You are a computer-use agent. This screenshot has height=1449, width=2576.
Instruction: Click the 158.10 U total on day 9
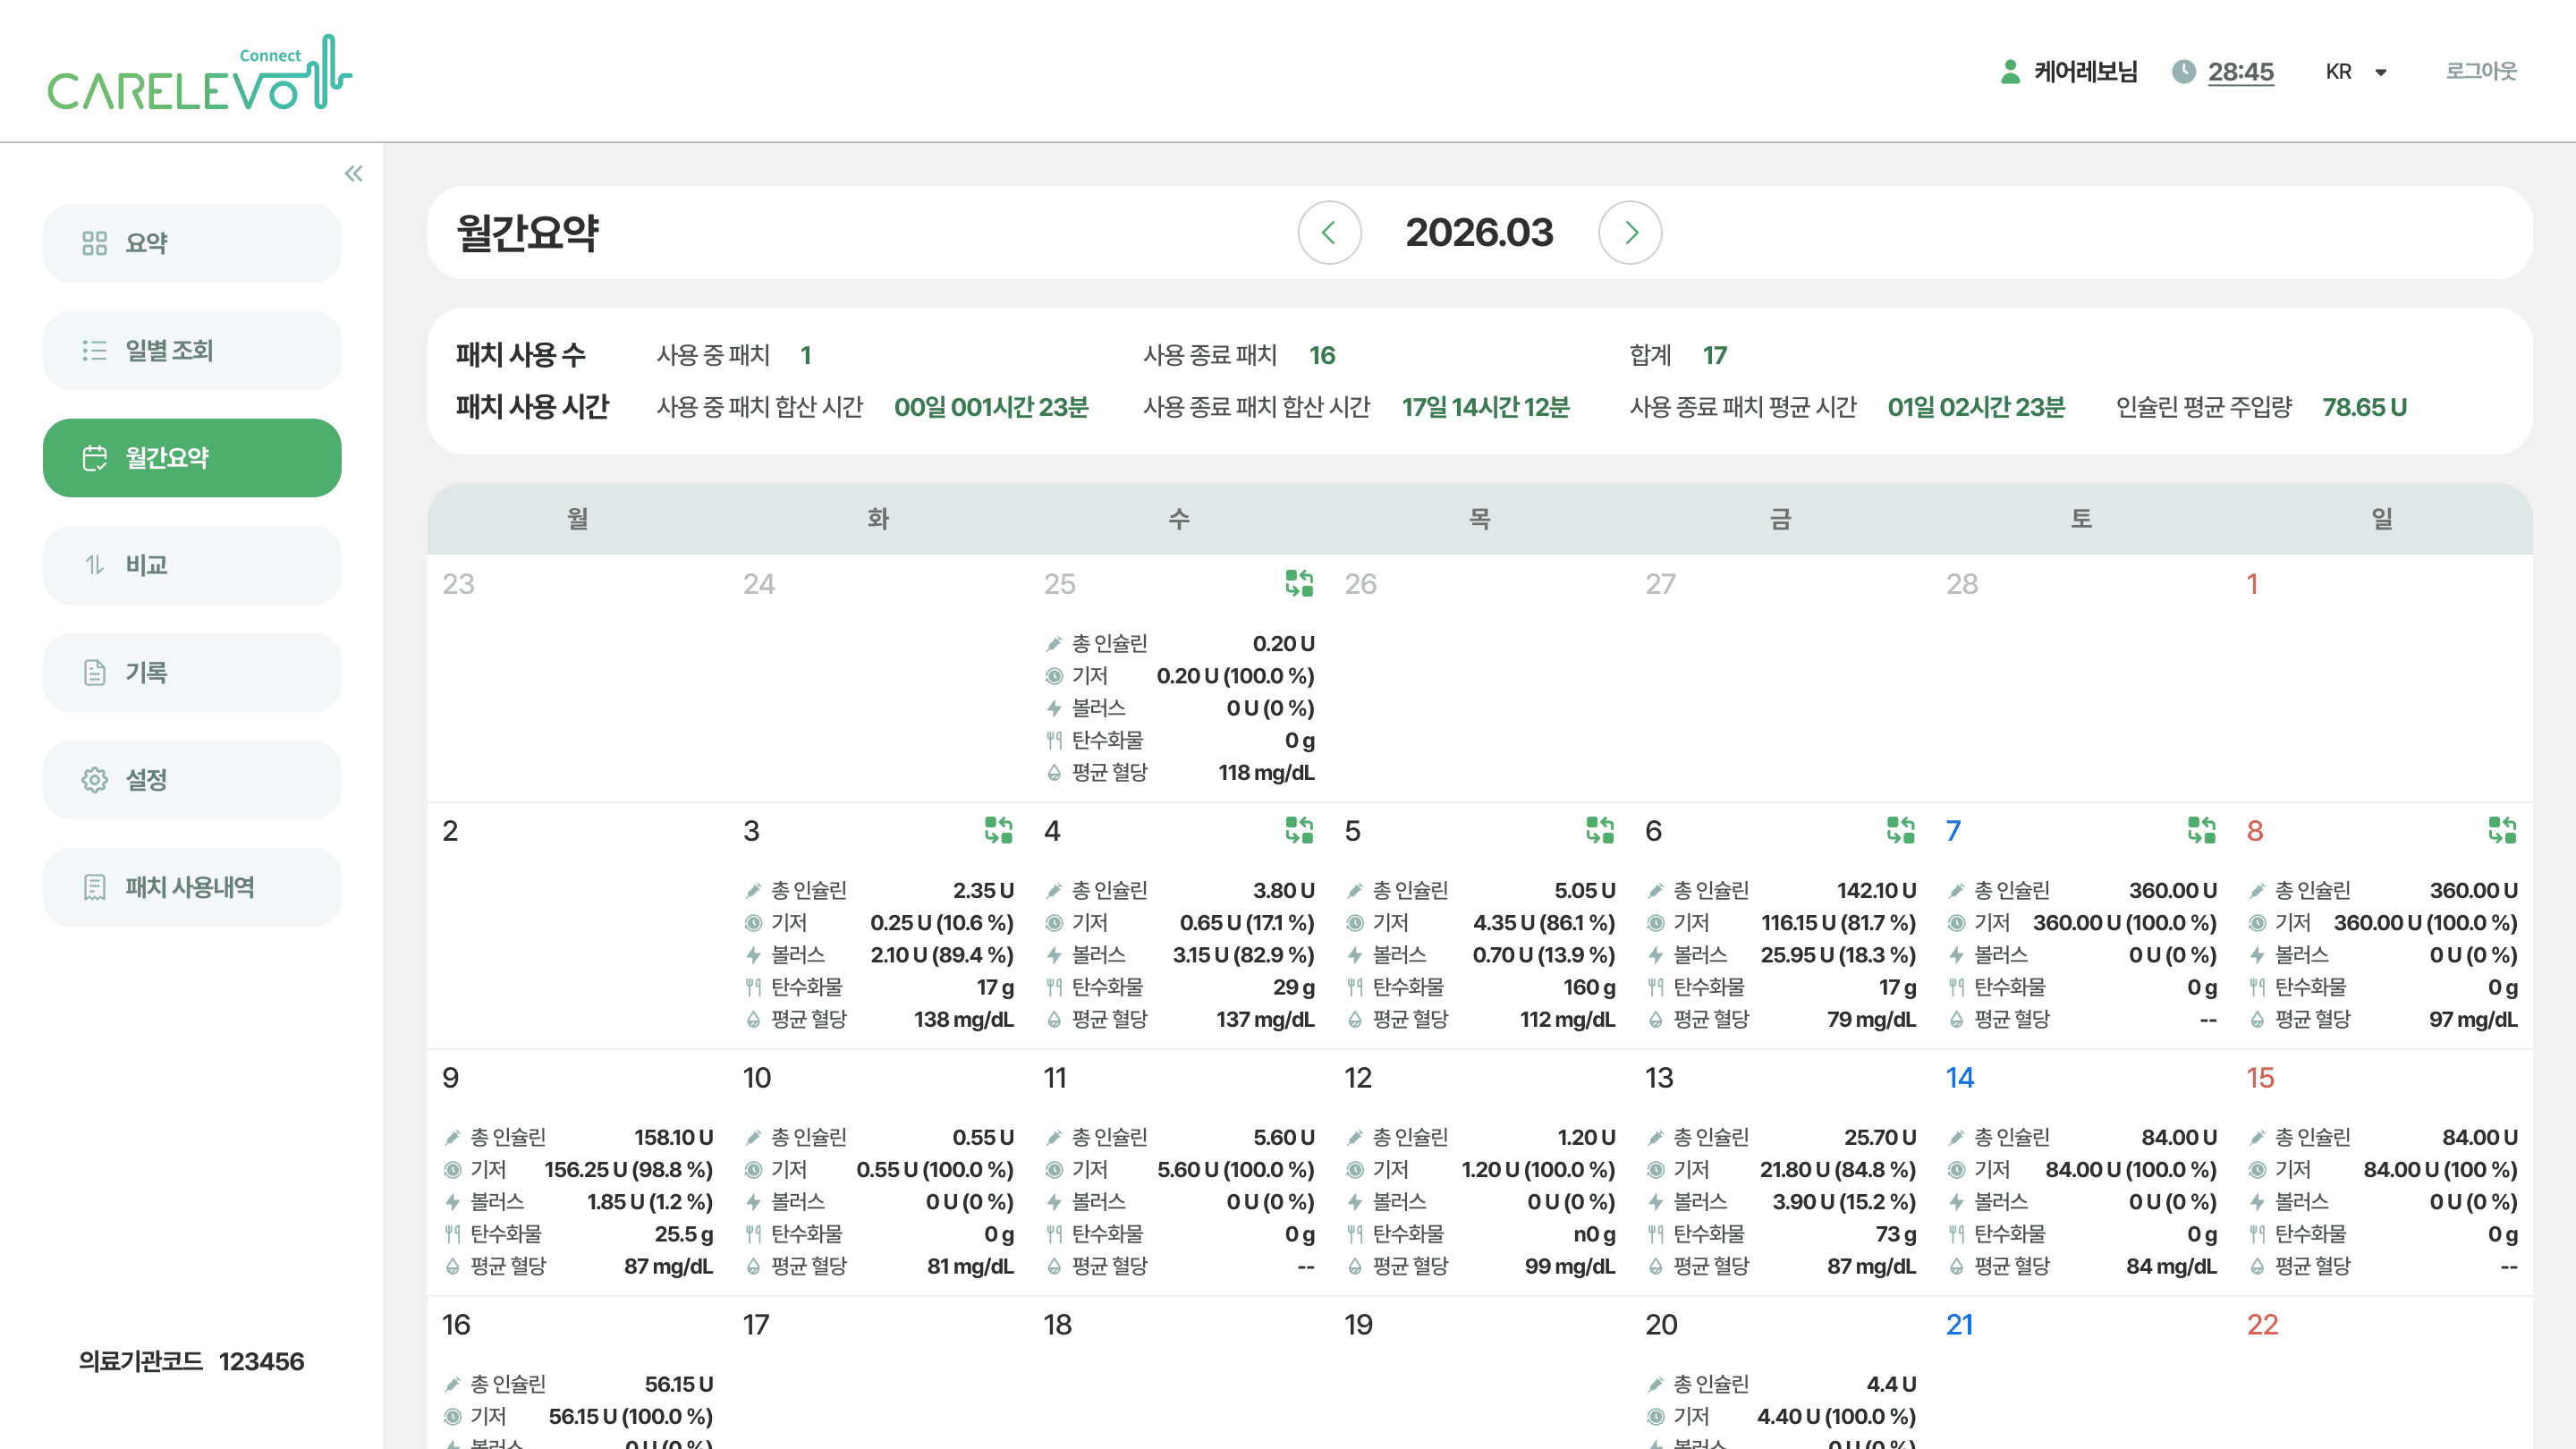point(673,1138)
